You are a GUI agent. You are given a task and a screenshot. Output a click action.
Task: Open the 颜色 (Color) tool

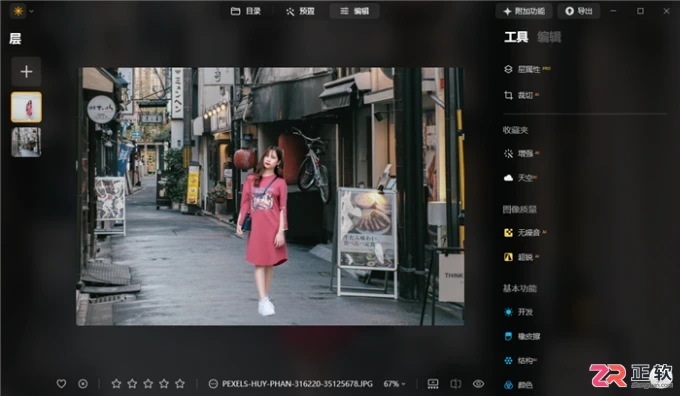(518, 385)
